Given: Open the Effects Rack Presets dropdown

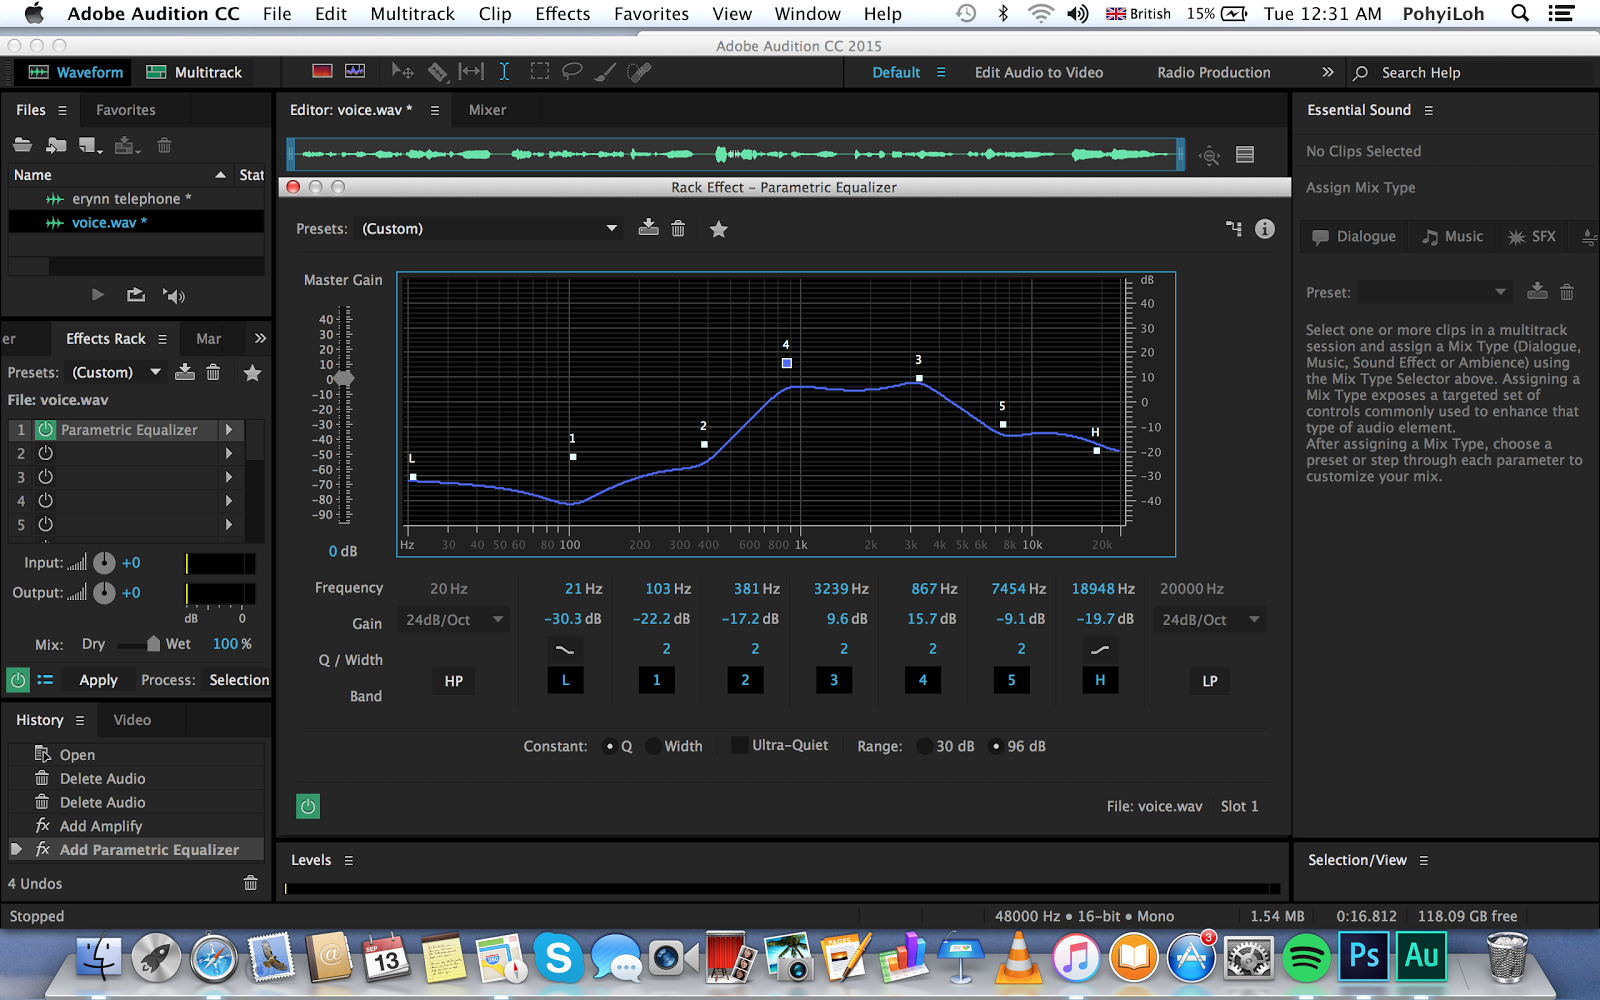Looking at the screenshot, I should click(116, 372).
